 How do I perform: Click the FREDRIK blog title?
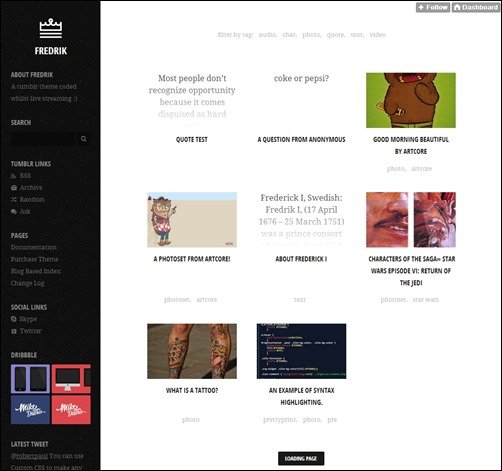(51, 51)
